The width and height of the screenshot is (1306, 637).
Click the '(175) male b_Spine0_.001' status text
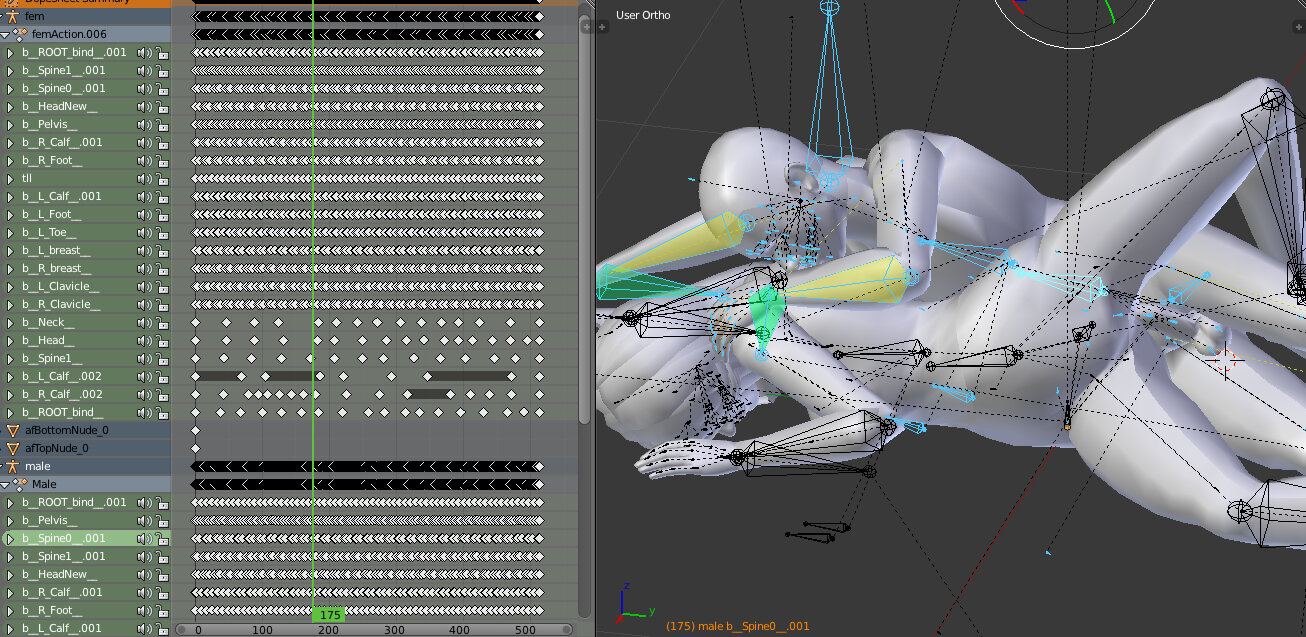(x=737, y=626)
